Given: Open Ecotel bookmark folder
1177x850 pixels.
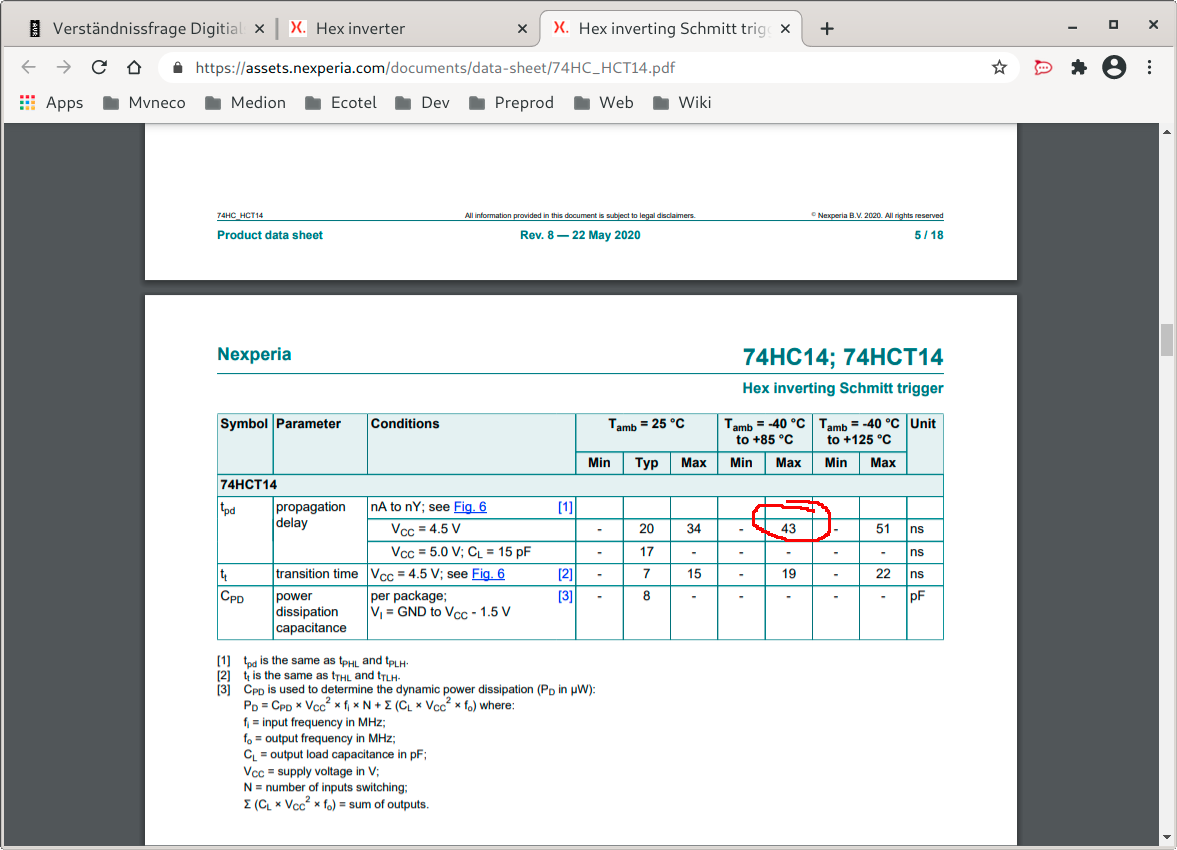Looking at the screenshot, I should 341,103.
